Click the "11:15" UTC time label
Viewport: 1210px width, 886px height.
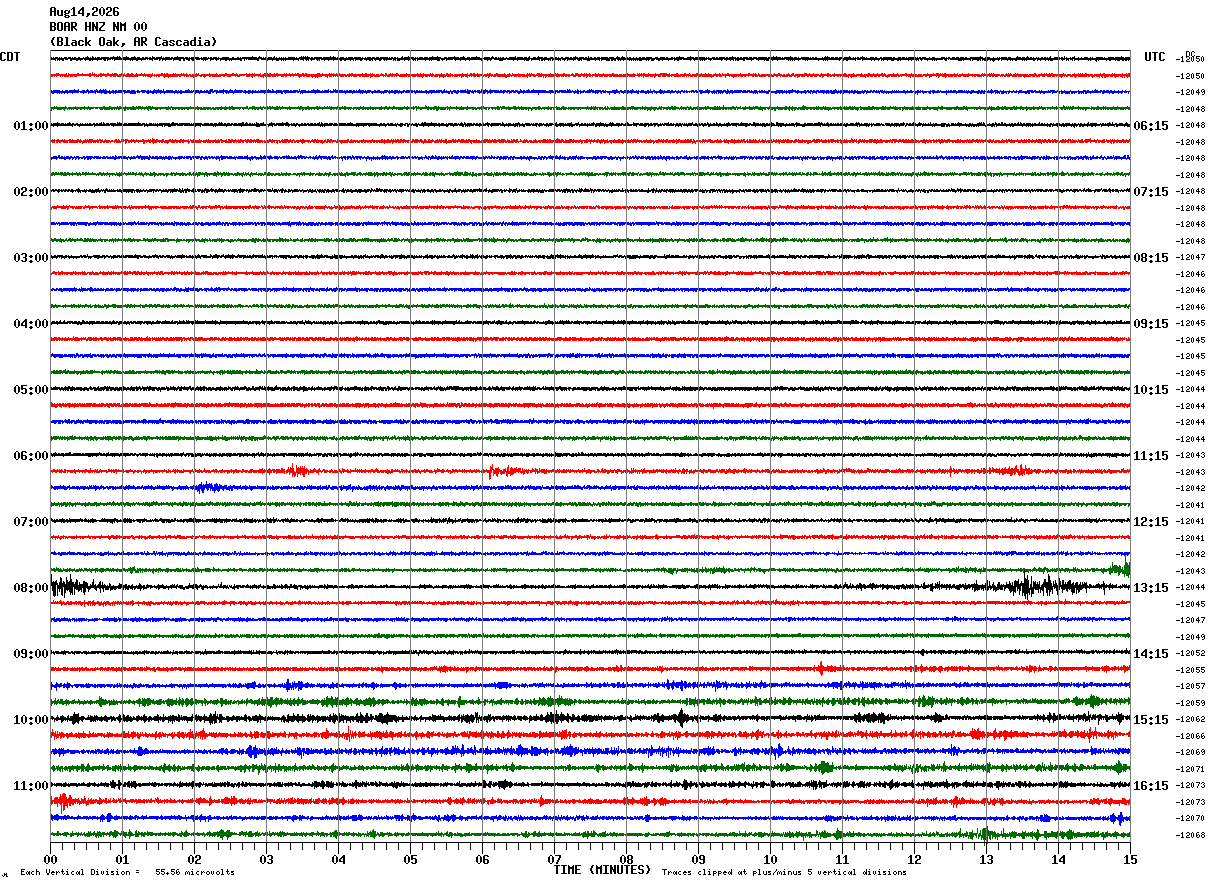(1151, 456)
